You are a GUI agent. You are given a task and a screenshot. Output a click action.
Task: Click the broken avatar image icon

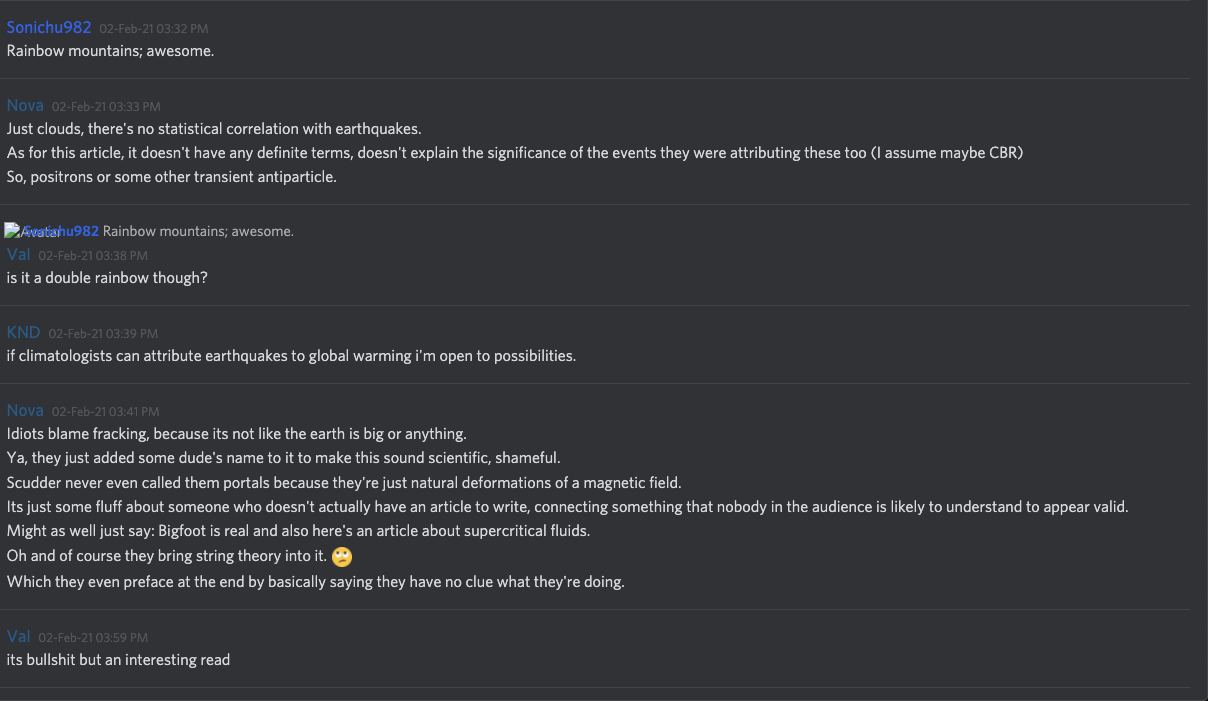pos(12,231)
